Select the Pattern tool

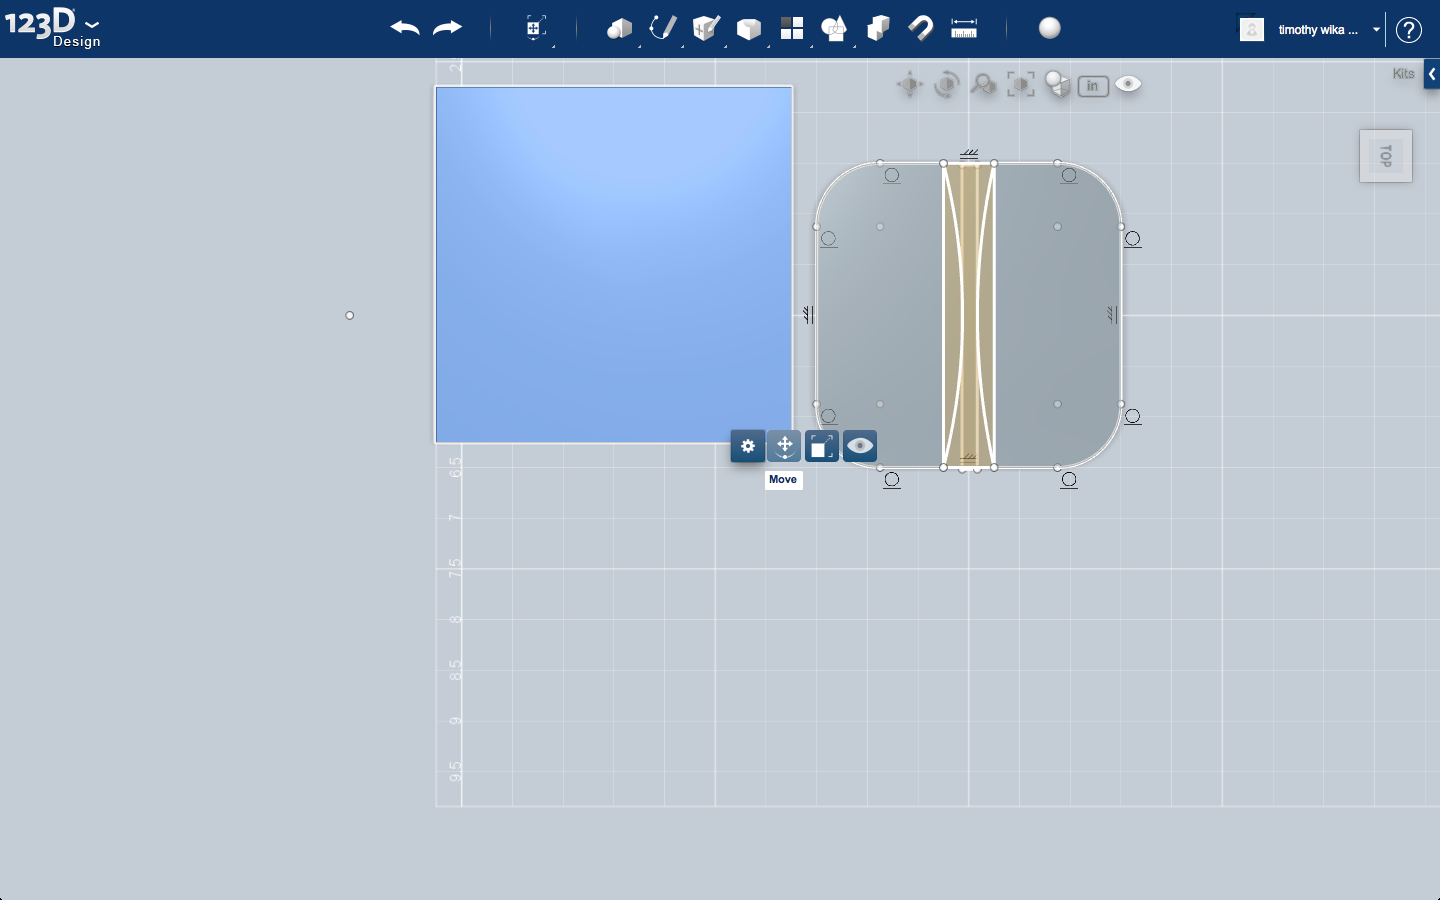pyautogui.click(x=792, y=28)
